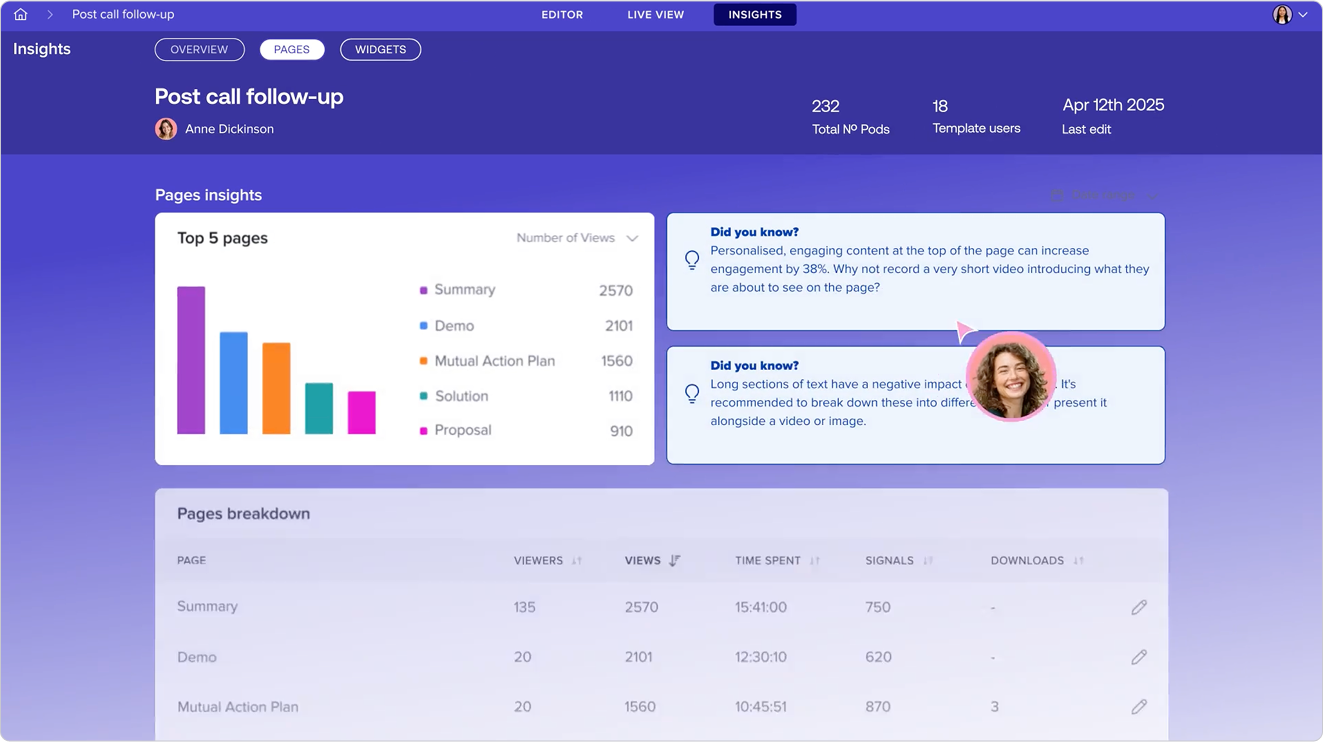Click the '910' Proposal views value
The image size is (1323, 742).
622,431
